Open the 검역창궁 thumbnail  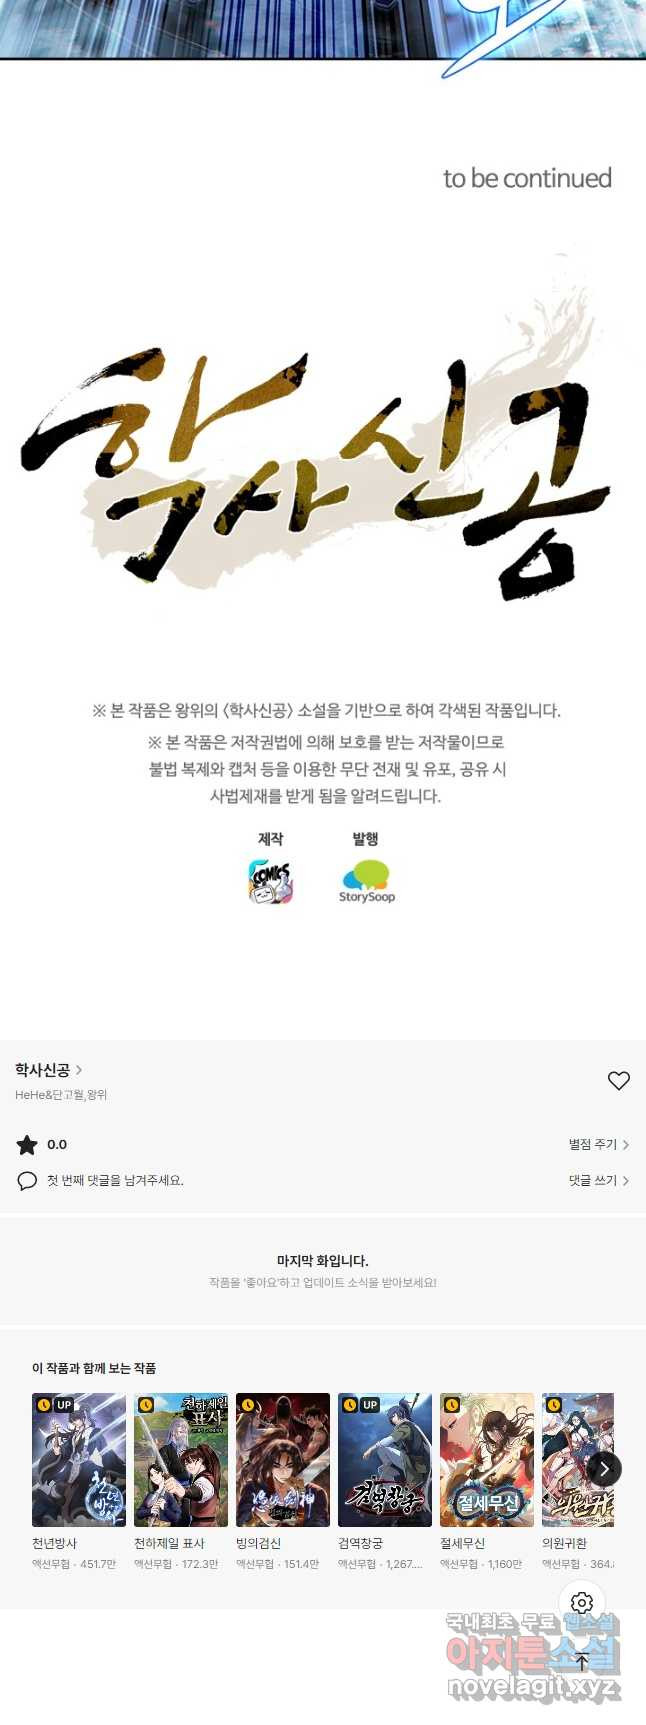pos(385,1460)
